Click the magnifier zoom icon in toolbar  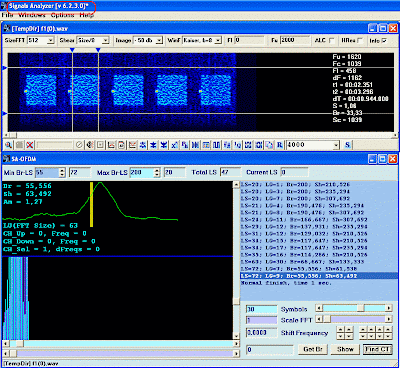point(8,145)
